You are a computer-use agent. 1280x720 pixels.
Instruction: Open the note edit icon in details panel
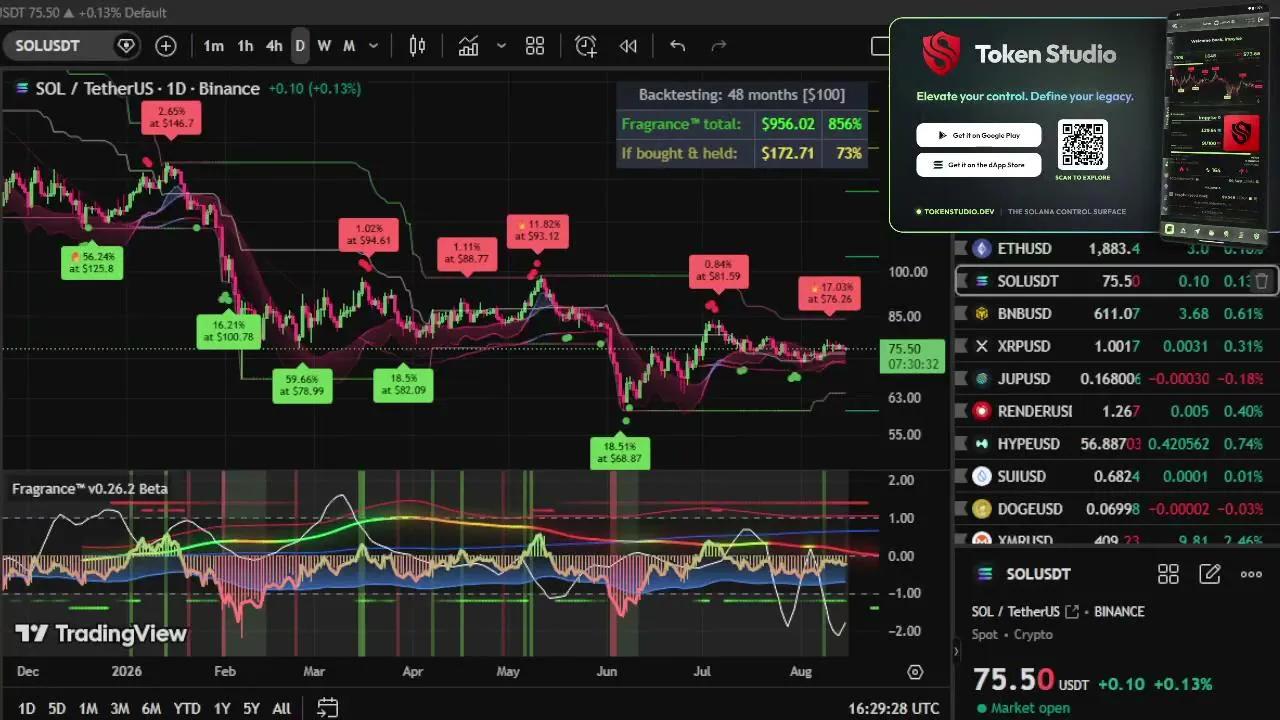tap(1210, 574)
